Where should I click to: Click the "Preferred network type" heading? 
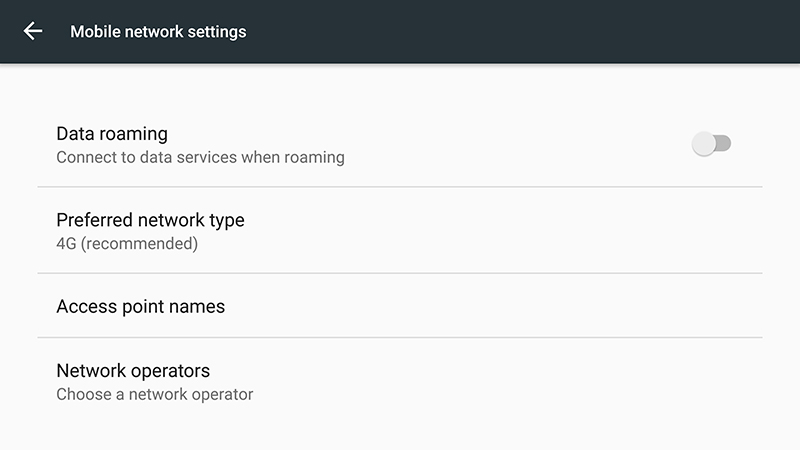click(150, 220)
